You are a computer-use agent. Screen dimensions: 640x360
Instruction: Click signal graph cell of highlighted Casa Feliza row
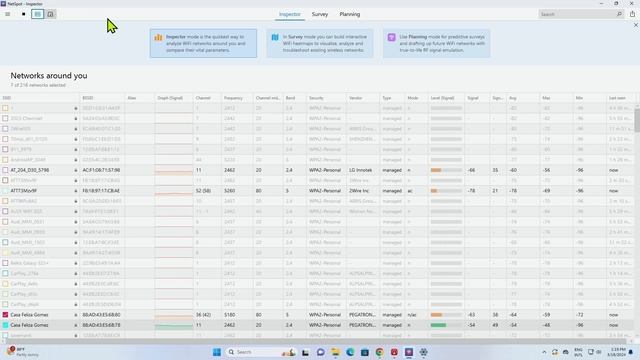[173, 325]
